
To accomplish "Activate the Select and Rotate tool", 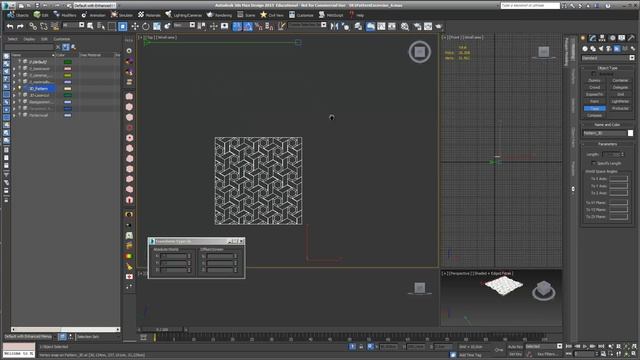I will tap(145, 26).
